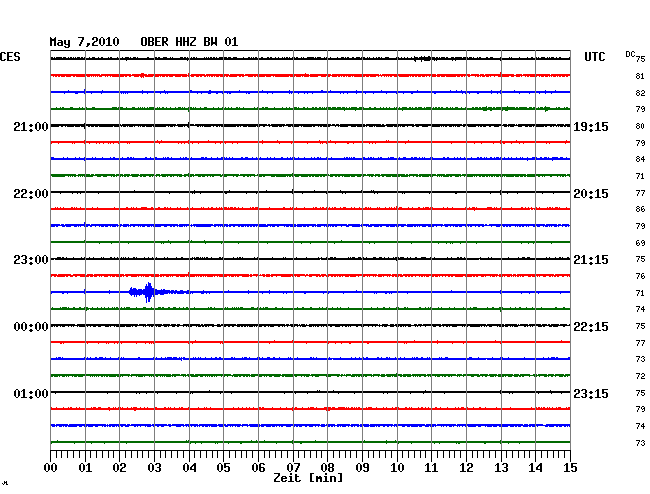The image size is (650, 494).
Task: Click minute tick label 11
Action: click(x=431, y=467)
